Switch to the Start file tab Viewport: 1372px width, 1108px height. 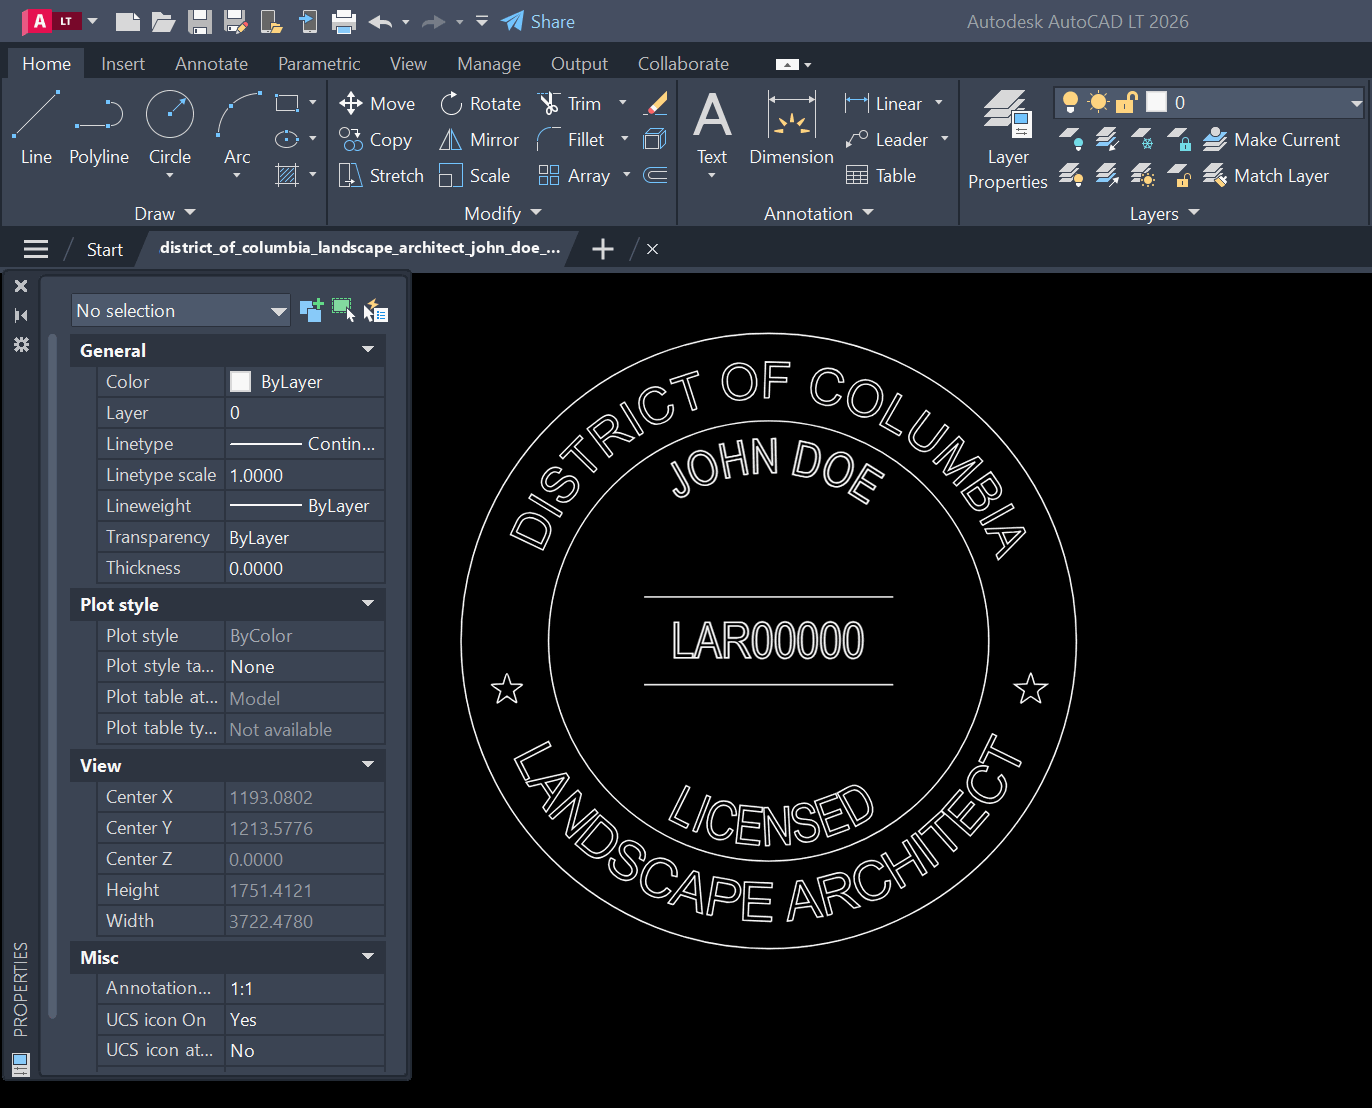pos(104,249)
